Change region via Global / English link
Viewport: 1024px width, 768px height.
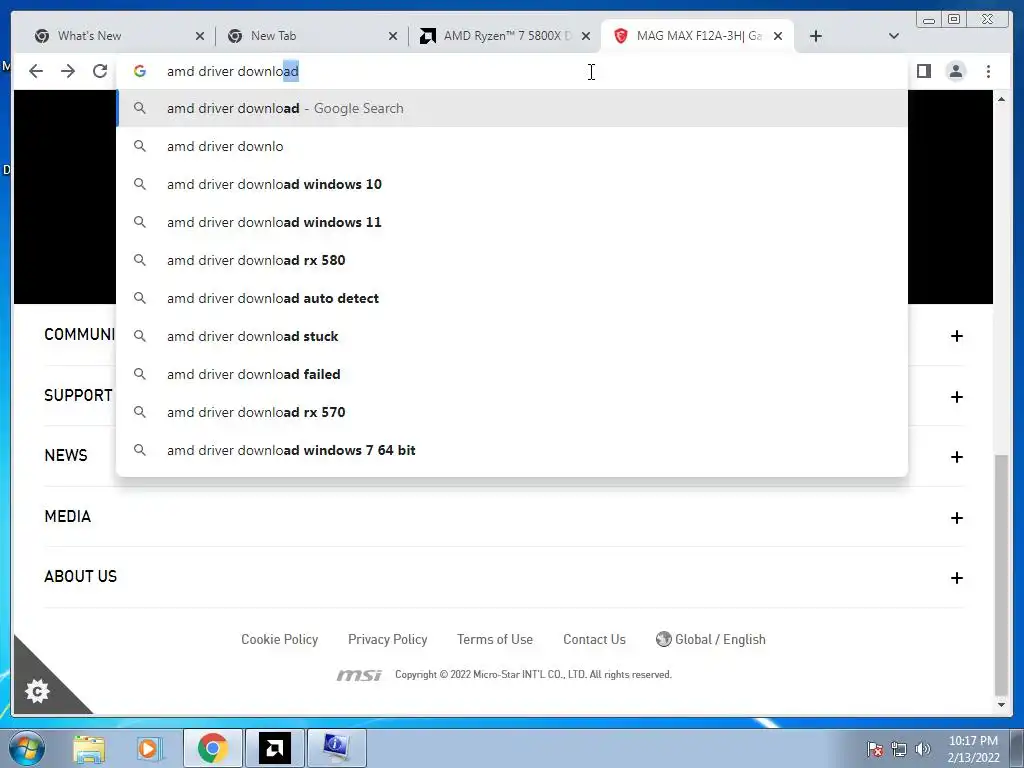711,639
